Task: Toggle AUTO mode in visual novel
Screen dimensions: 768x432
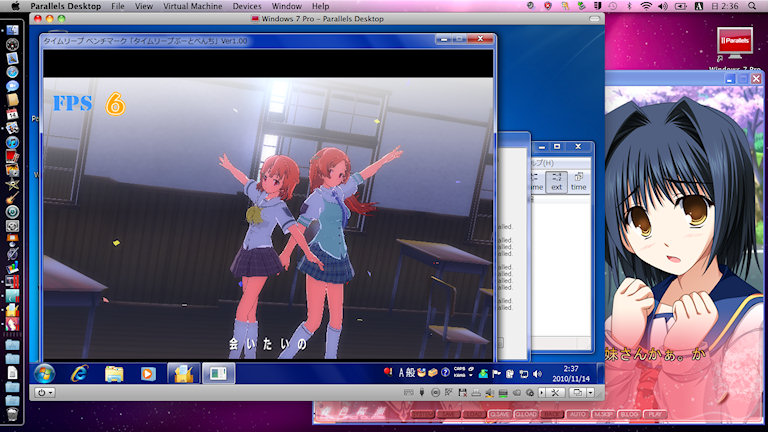Action: click(577, 414)
